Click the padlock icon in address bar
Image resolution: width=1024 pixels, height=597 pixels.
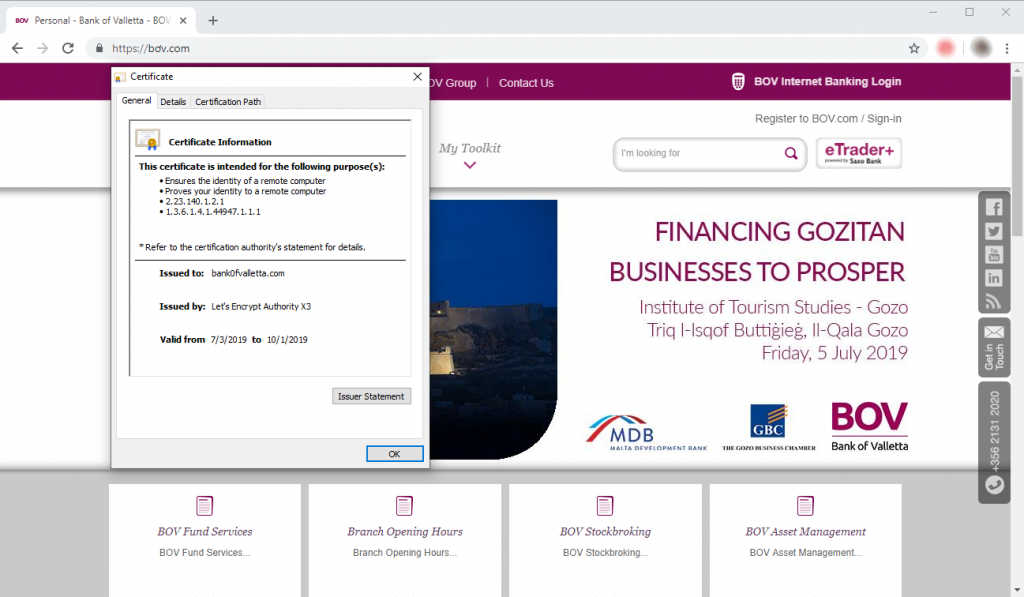click(99, 48)
